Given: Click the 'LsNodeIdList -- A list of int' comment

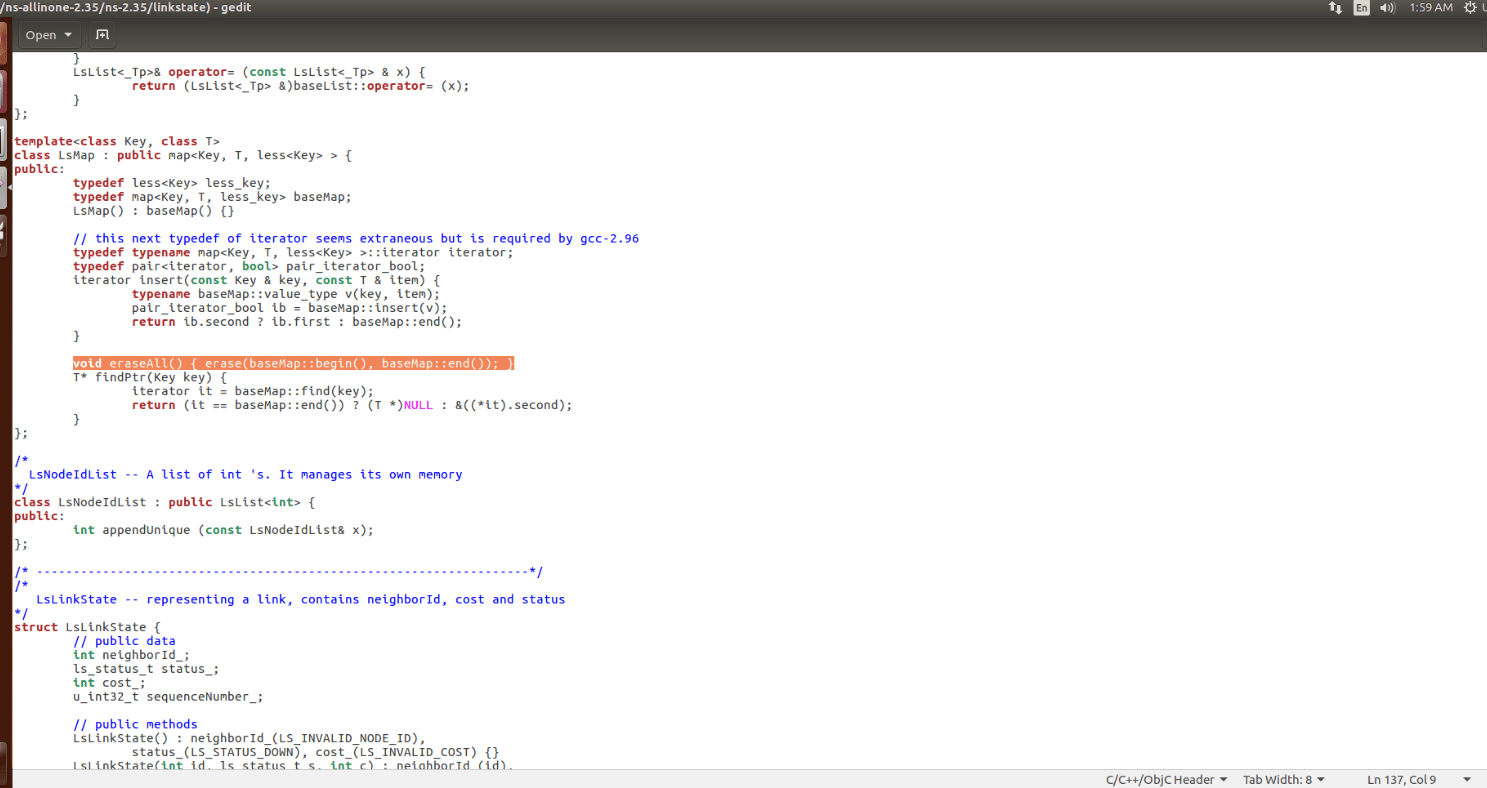Looking at the screenshot, I should click(x=246, y=474).
